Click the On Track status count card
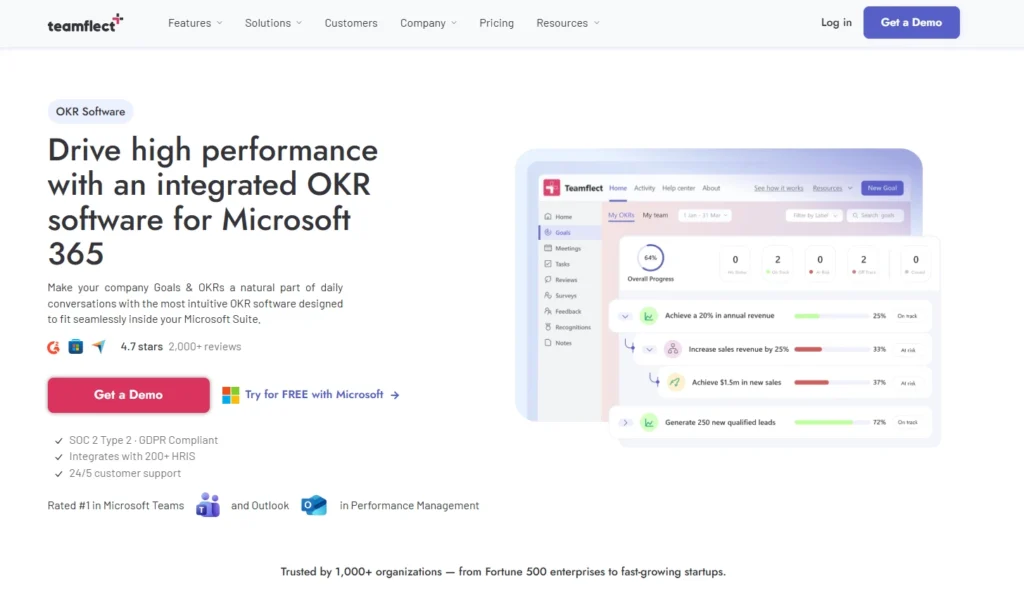This screenshot has width=1024, height=600. 777,263
